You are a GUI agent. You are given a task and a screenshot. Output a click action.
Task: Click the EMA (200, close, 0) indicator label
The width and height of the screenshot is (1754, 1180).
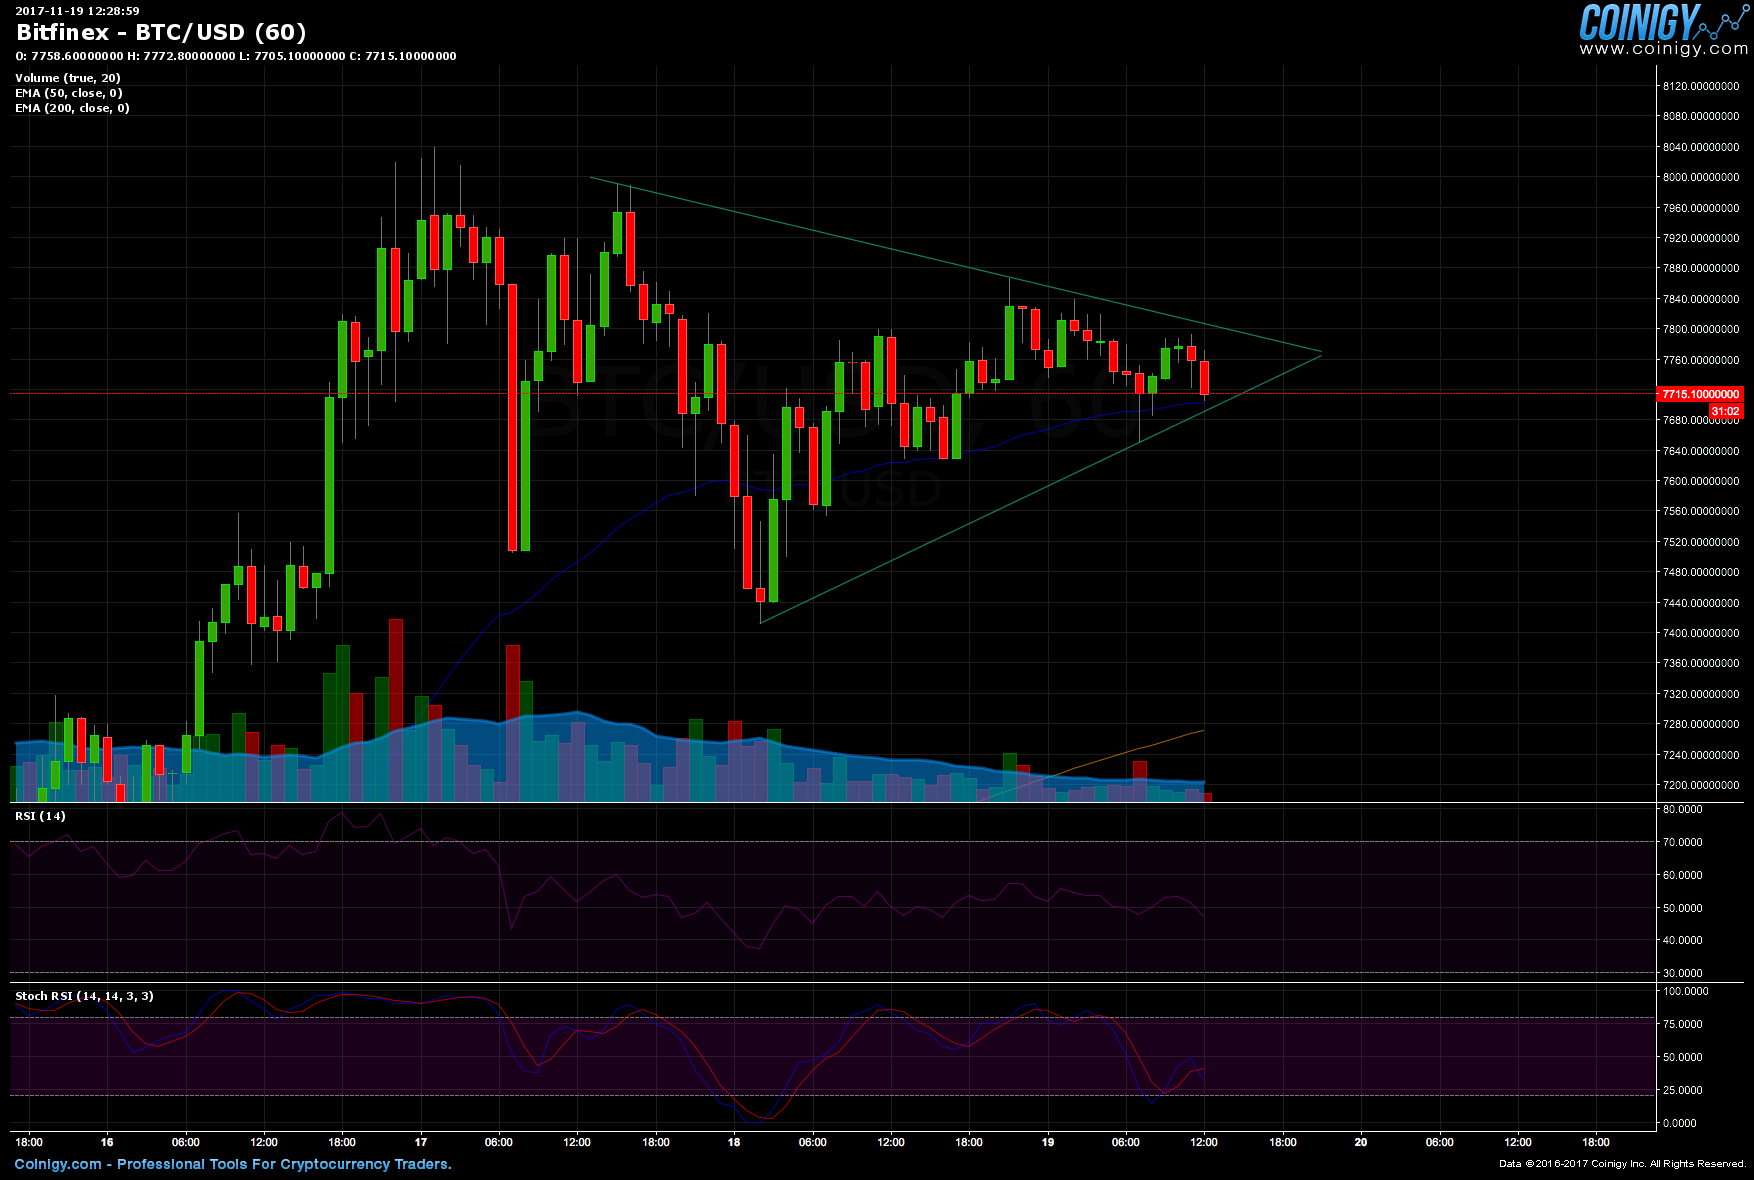pos(72,108)
